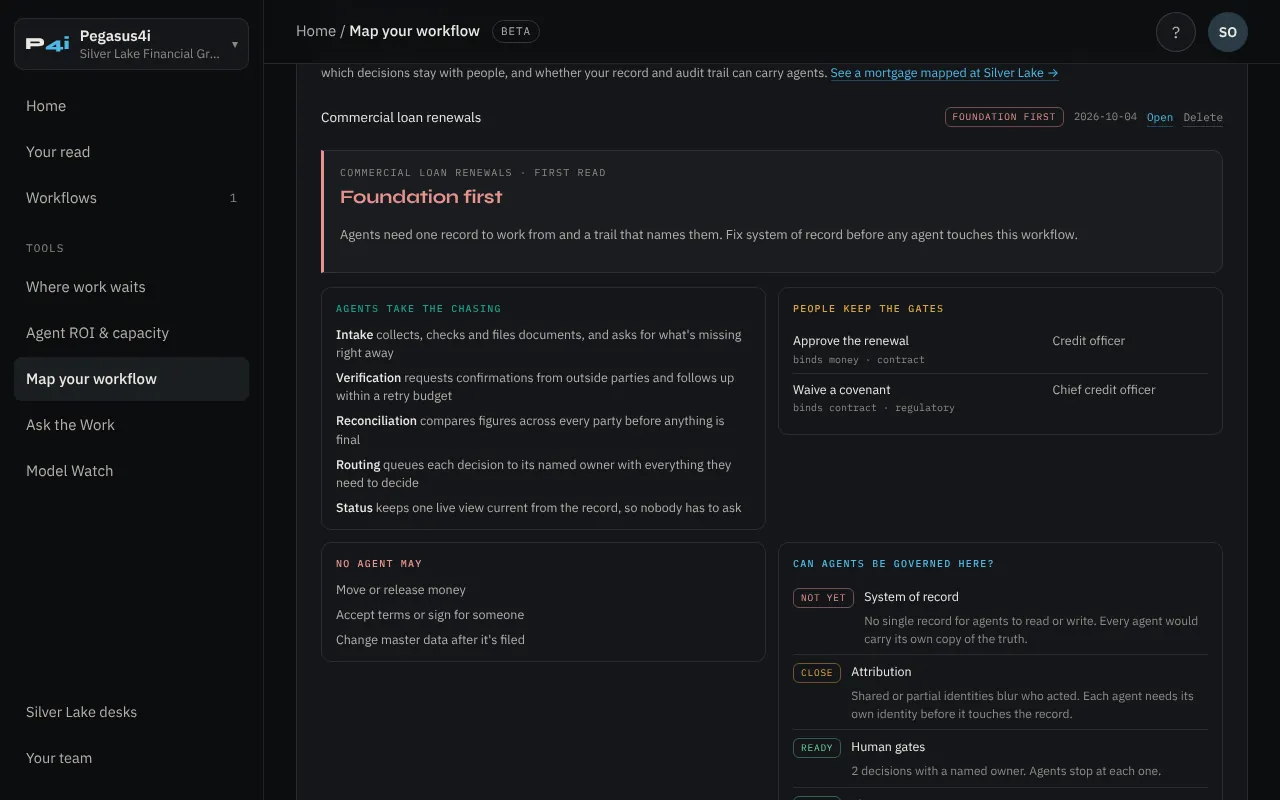This screenshot has width=1280, height=800.
Task: Click the Home breadcrumb link
Action: 316,31
